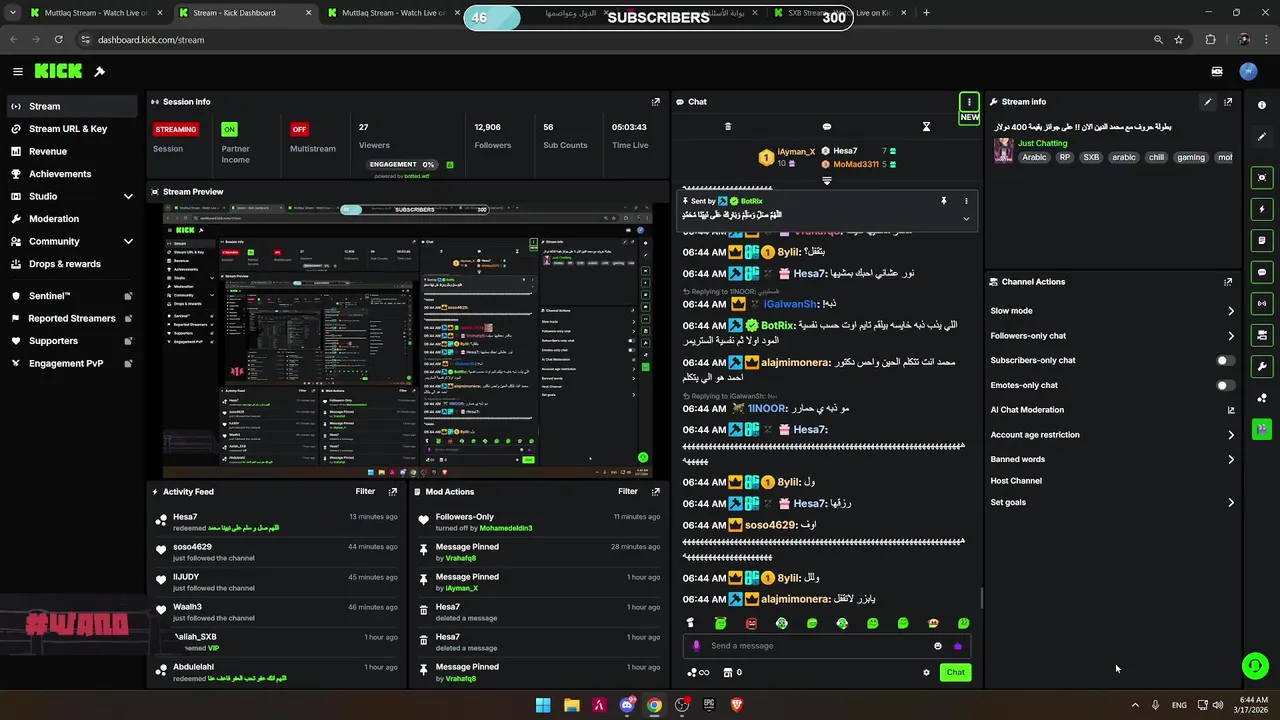Click the speech bubble icon in Chat toolbar
The image size is (1280, 720).
point(827,127)
